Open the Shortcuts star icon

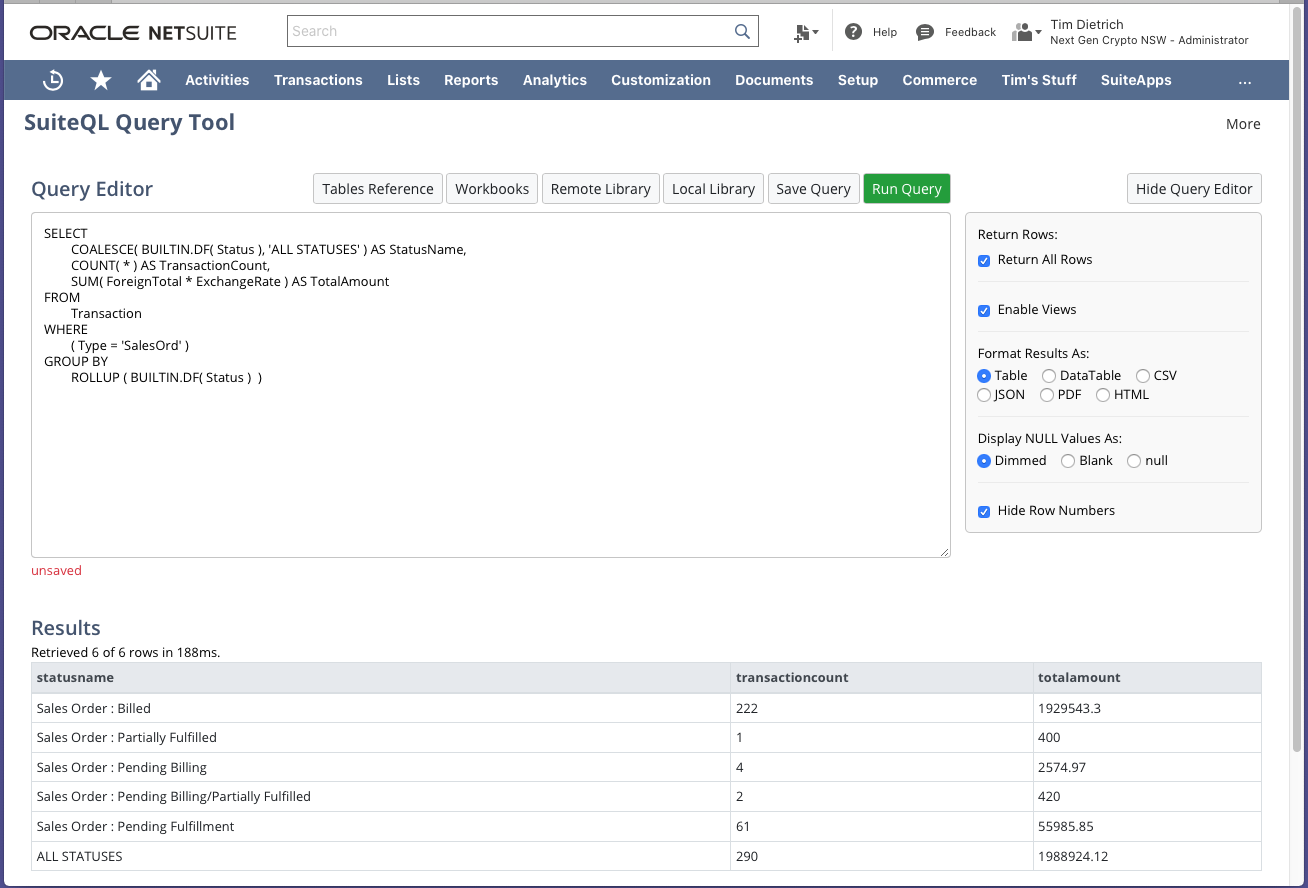click(101, 80)
